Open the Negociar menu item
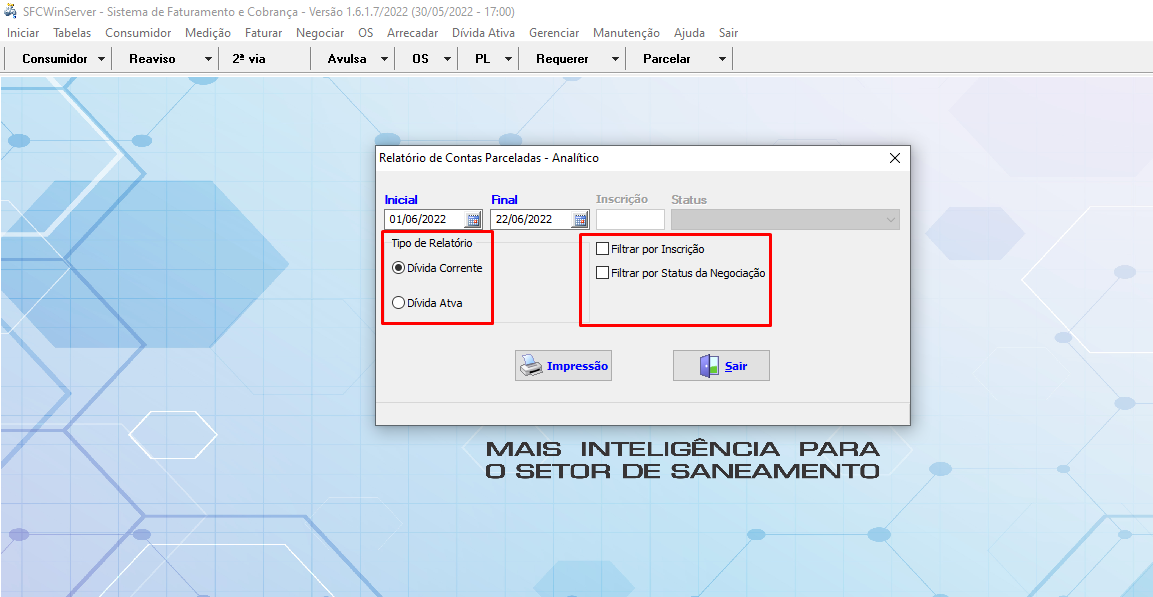This screenshot has width=1153, height=597. coord(319,32)
